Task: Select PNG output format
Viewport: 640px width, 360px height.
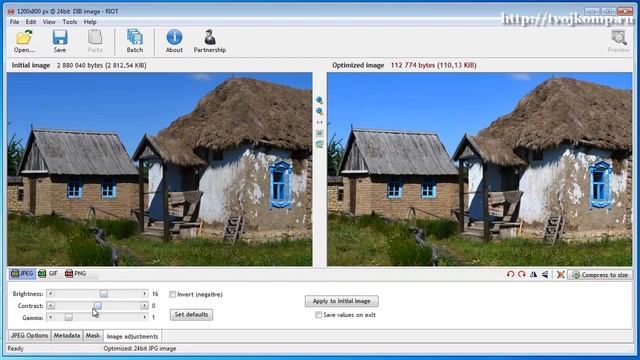Action: point(76,273)
